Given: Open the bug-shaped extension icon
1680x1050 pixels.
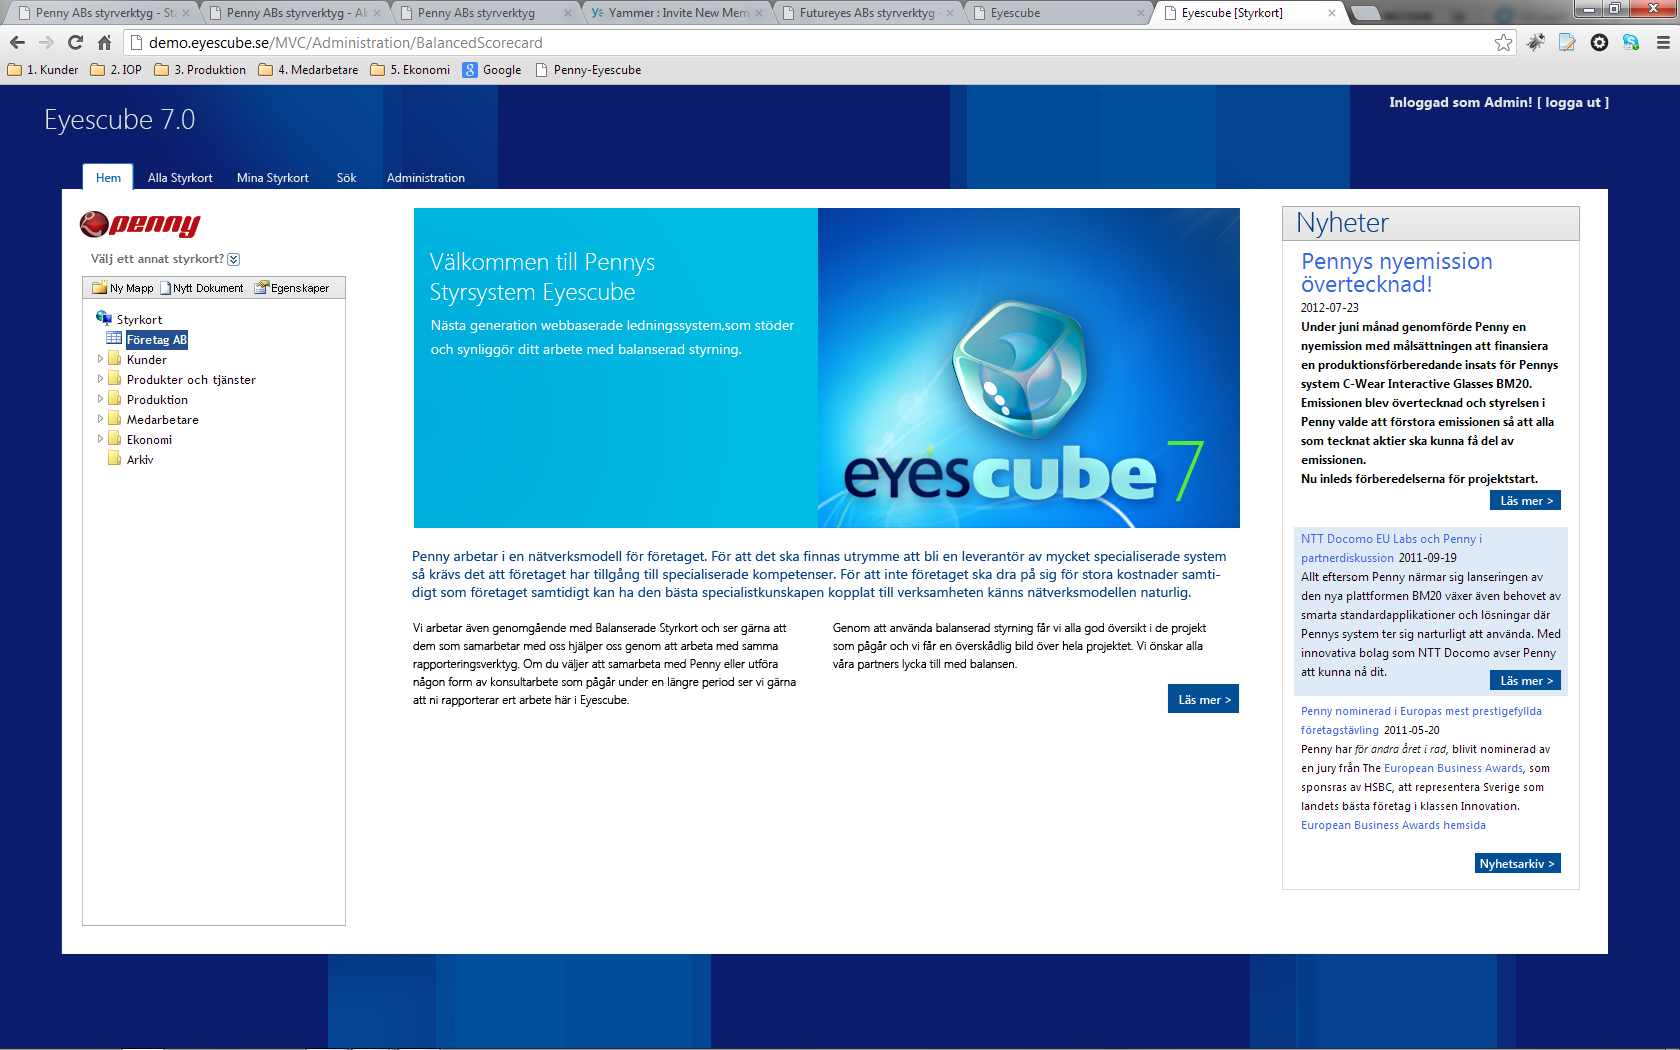Looking at the screenshot, I should click(x=1535, y=42).
